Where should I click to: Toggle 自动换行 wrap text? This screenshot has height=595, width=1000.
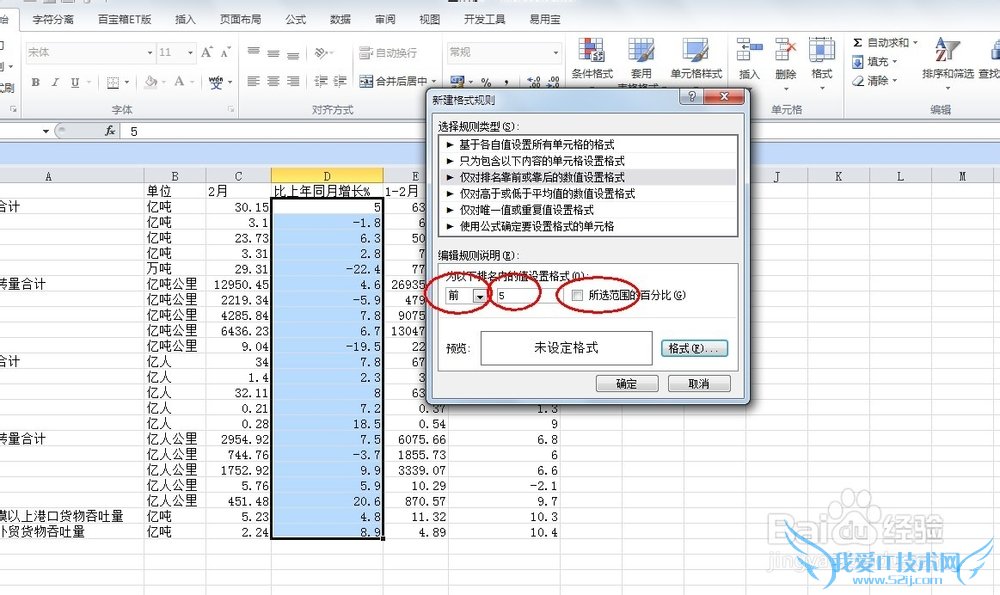(x=388, y=52)
